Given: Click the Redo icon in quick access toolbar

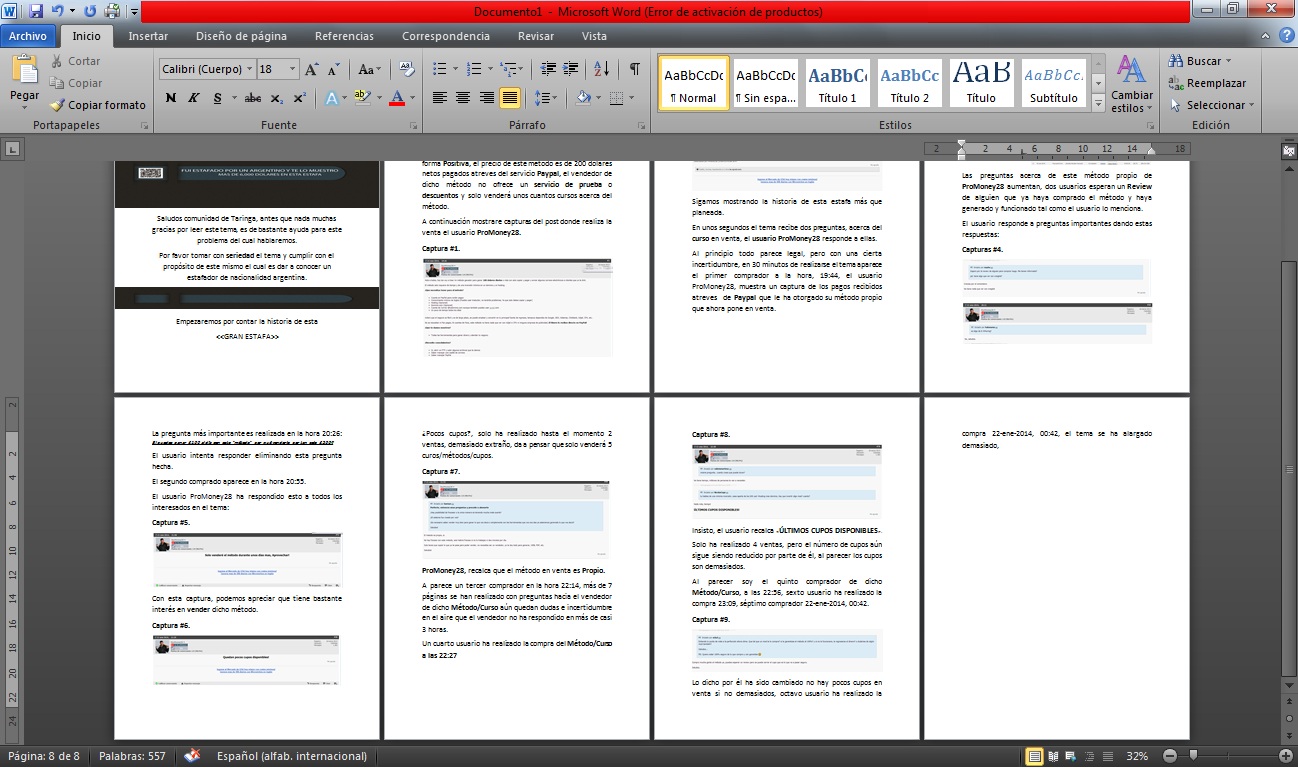Looking at the screenshot, I should tap(91, 12).
